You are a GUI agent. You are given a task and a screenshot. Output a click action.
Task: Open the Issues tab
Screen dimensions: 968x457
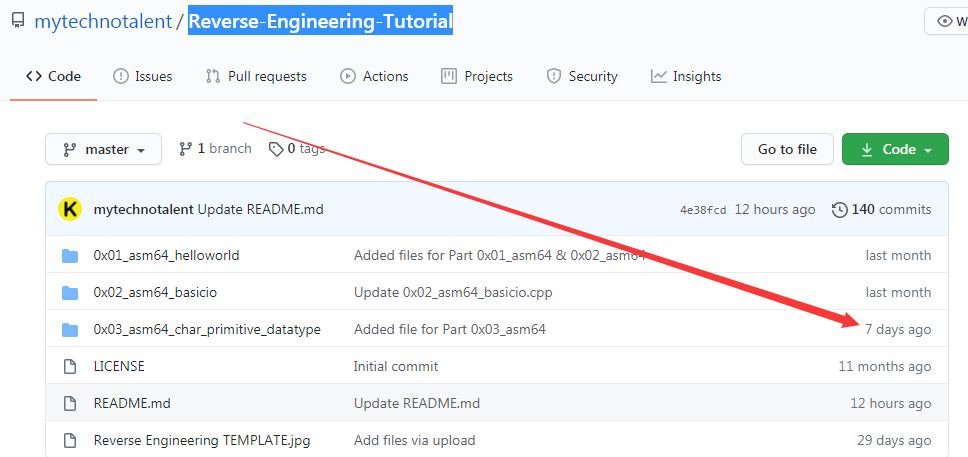pos(143,76)
